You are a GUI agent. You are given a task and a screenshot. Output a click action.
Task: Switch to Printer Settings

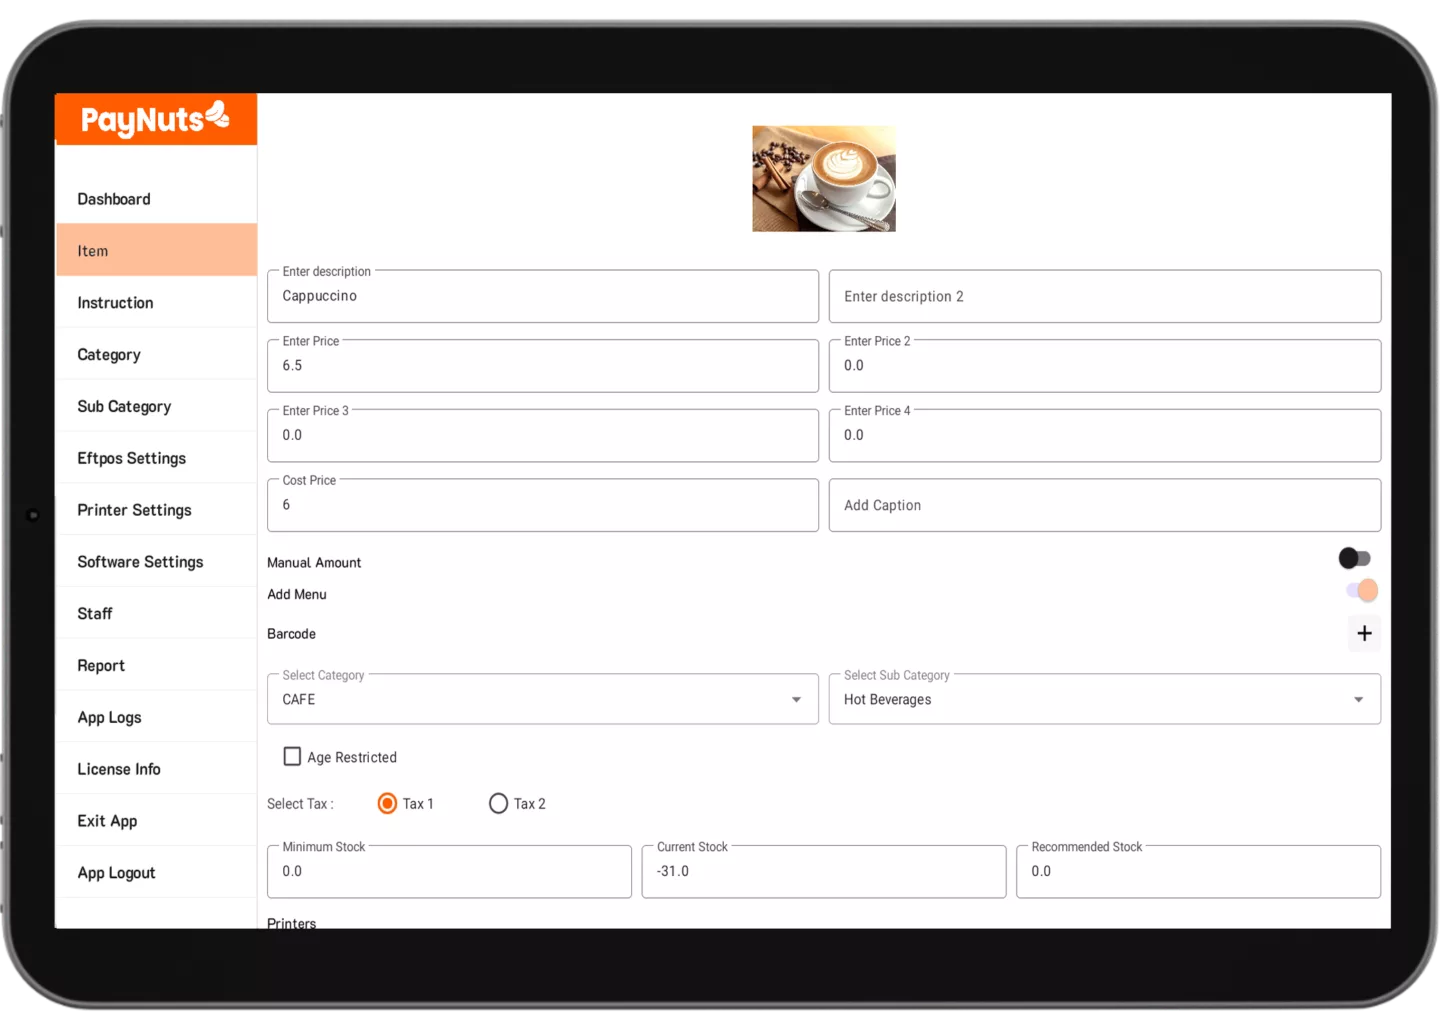click(x=134, y=510)
